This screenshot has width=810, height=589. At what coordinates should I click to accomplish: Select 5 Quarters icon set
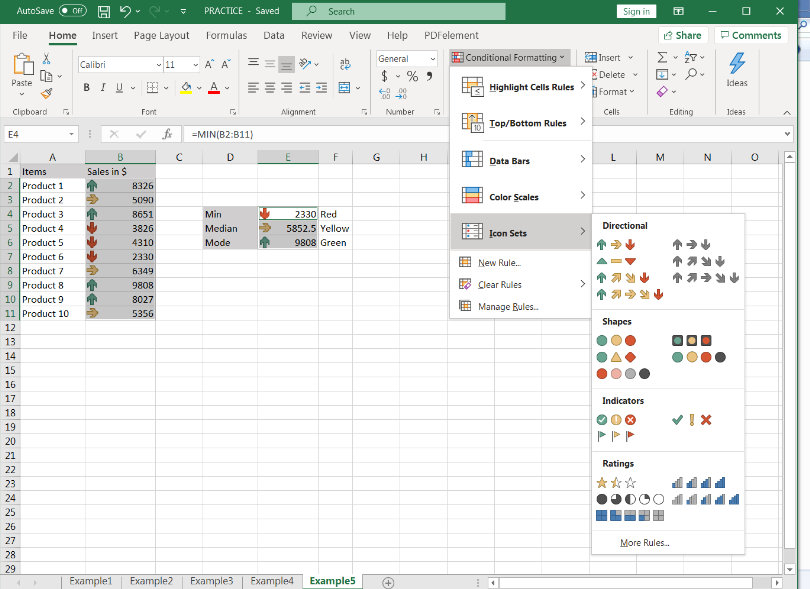[630, 499]
